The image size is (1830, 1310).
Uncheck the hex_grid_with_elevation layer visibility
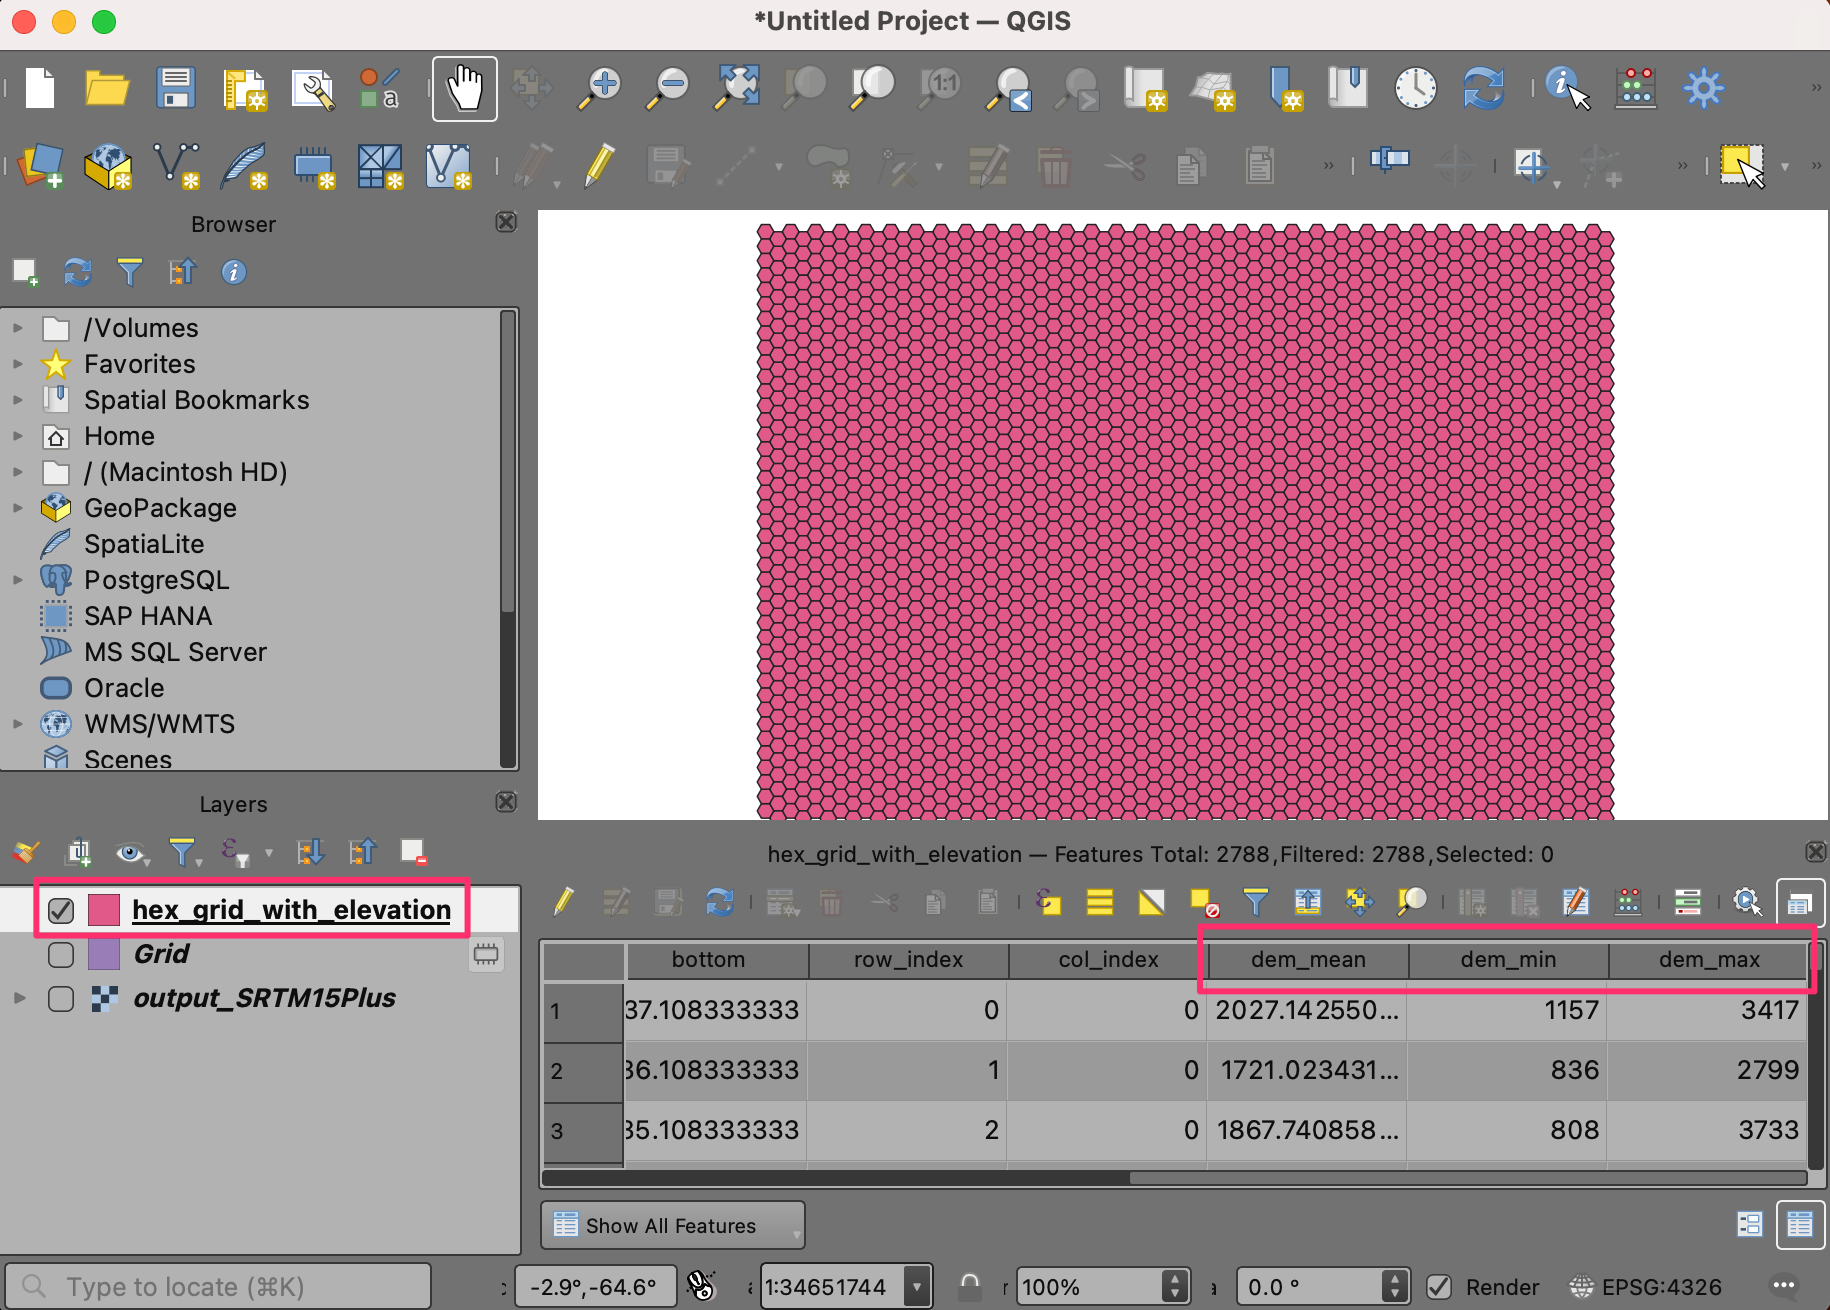click(x=61, y=910)
